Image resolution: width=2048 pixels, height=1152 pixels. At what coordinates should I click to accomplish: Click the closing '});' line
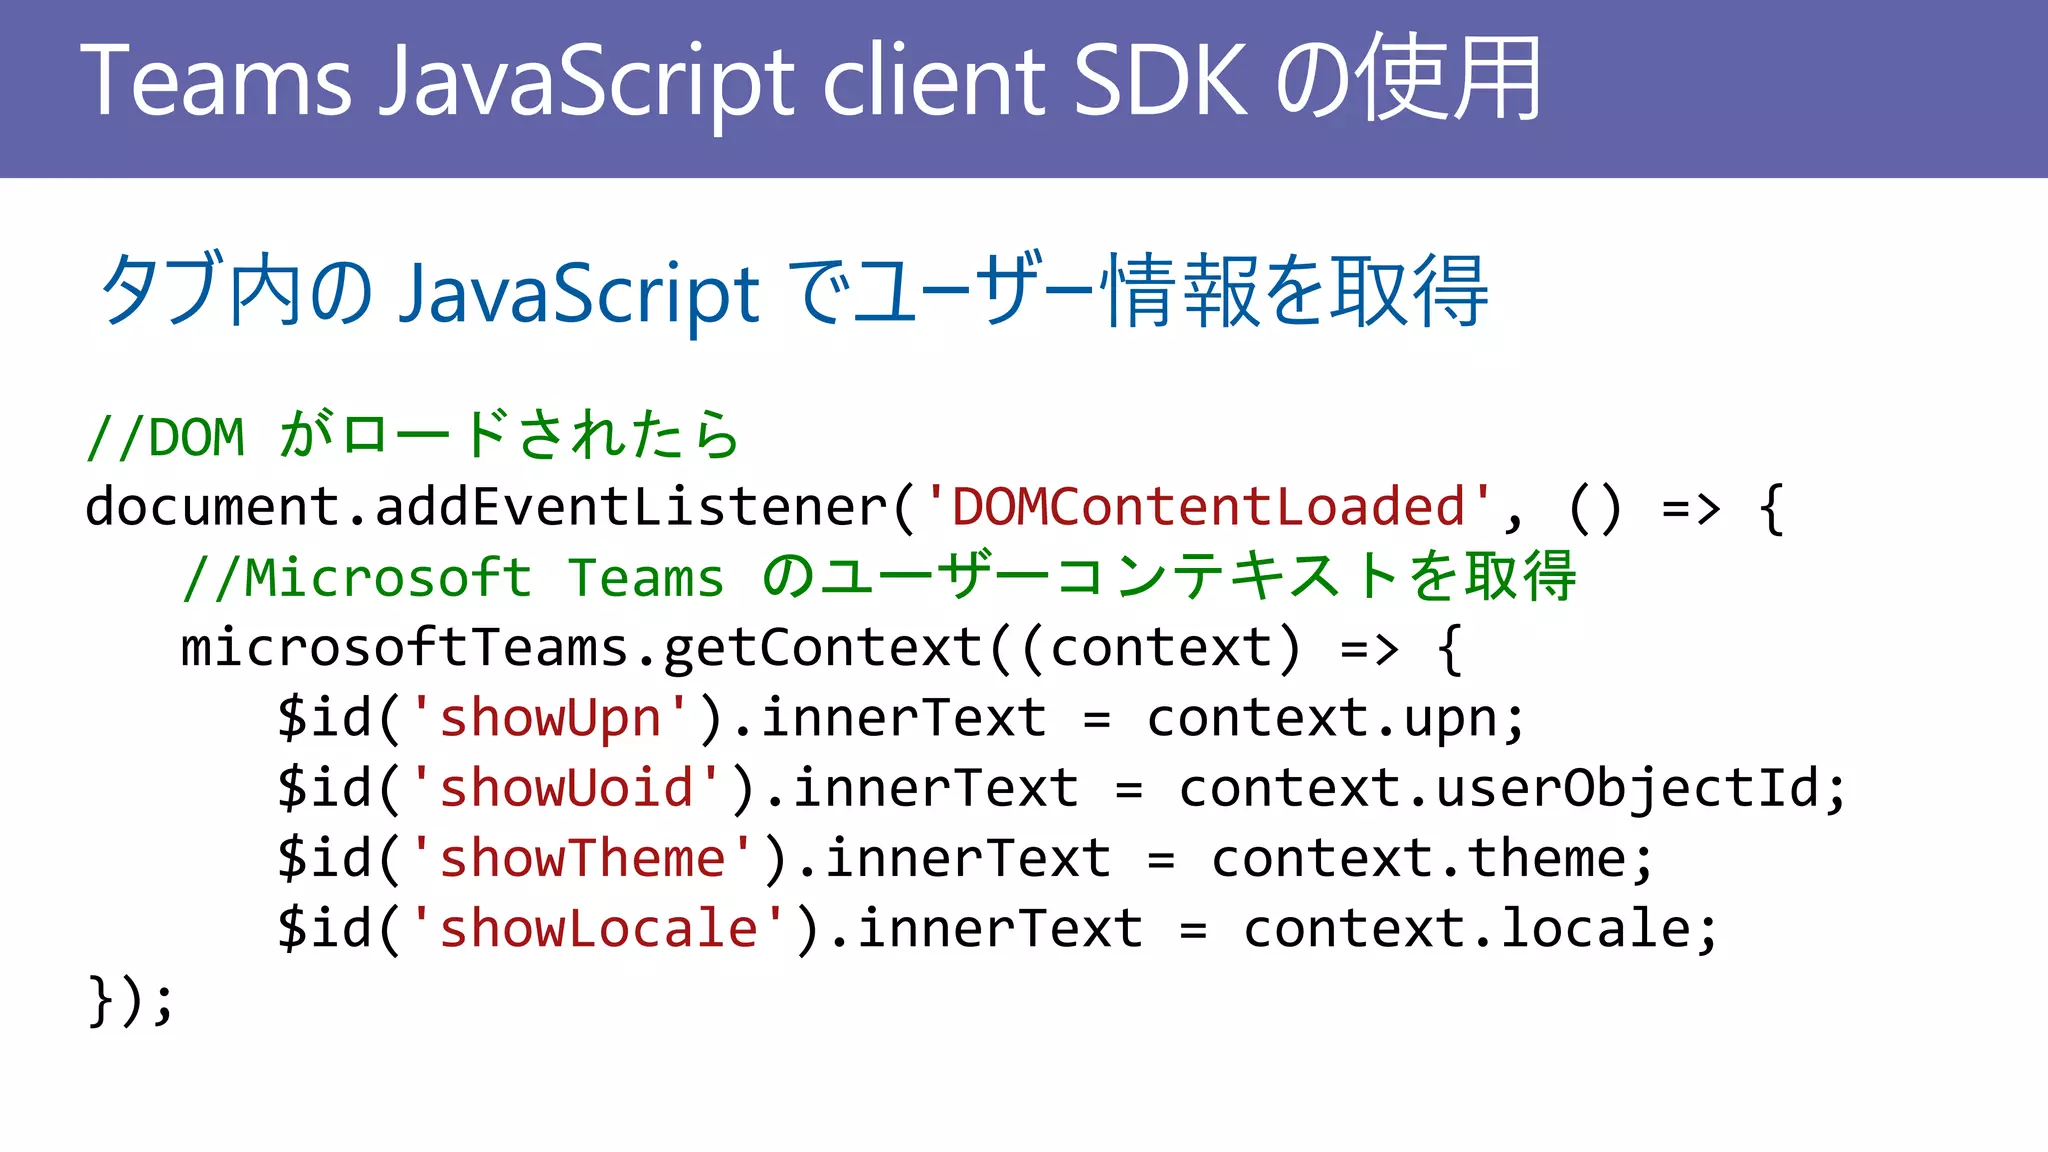(131, 999)
